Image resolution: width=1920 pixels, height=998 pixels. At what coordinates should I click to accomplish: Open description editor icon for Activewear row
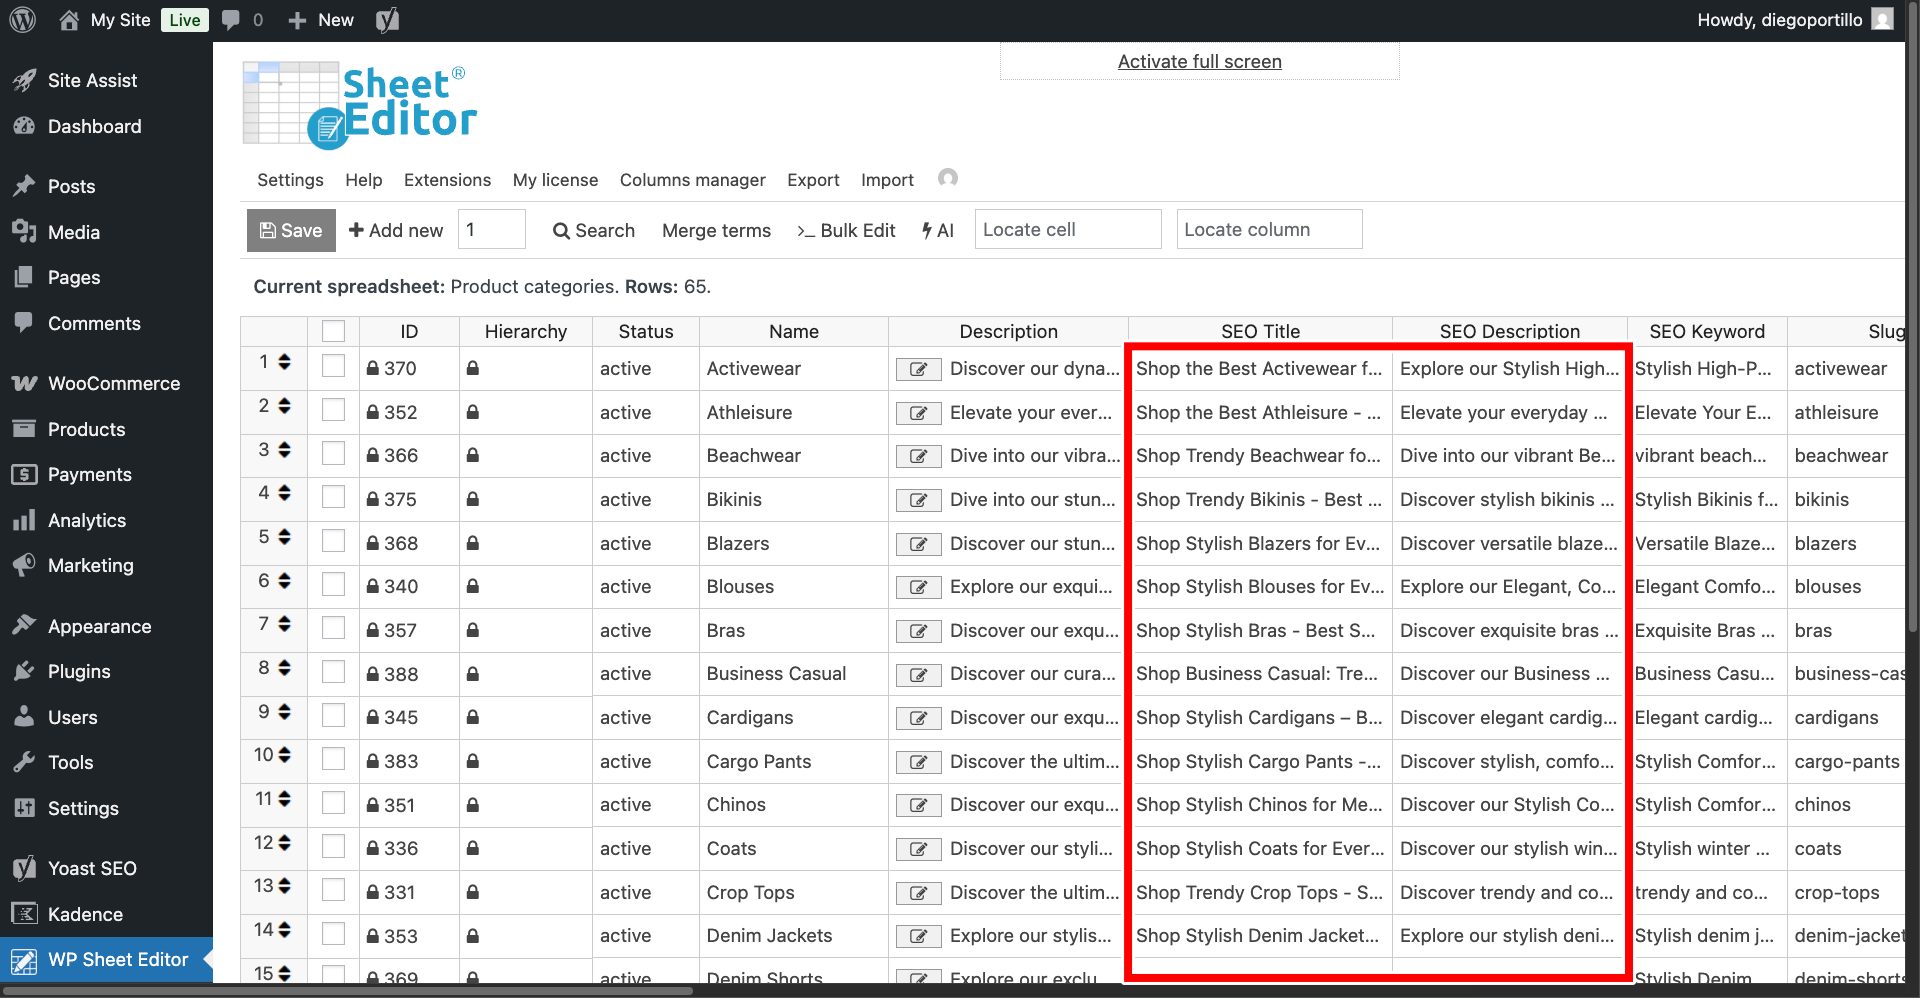(918, 369)
